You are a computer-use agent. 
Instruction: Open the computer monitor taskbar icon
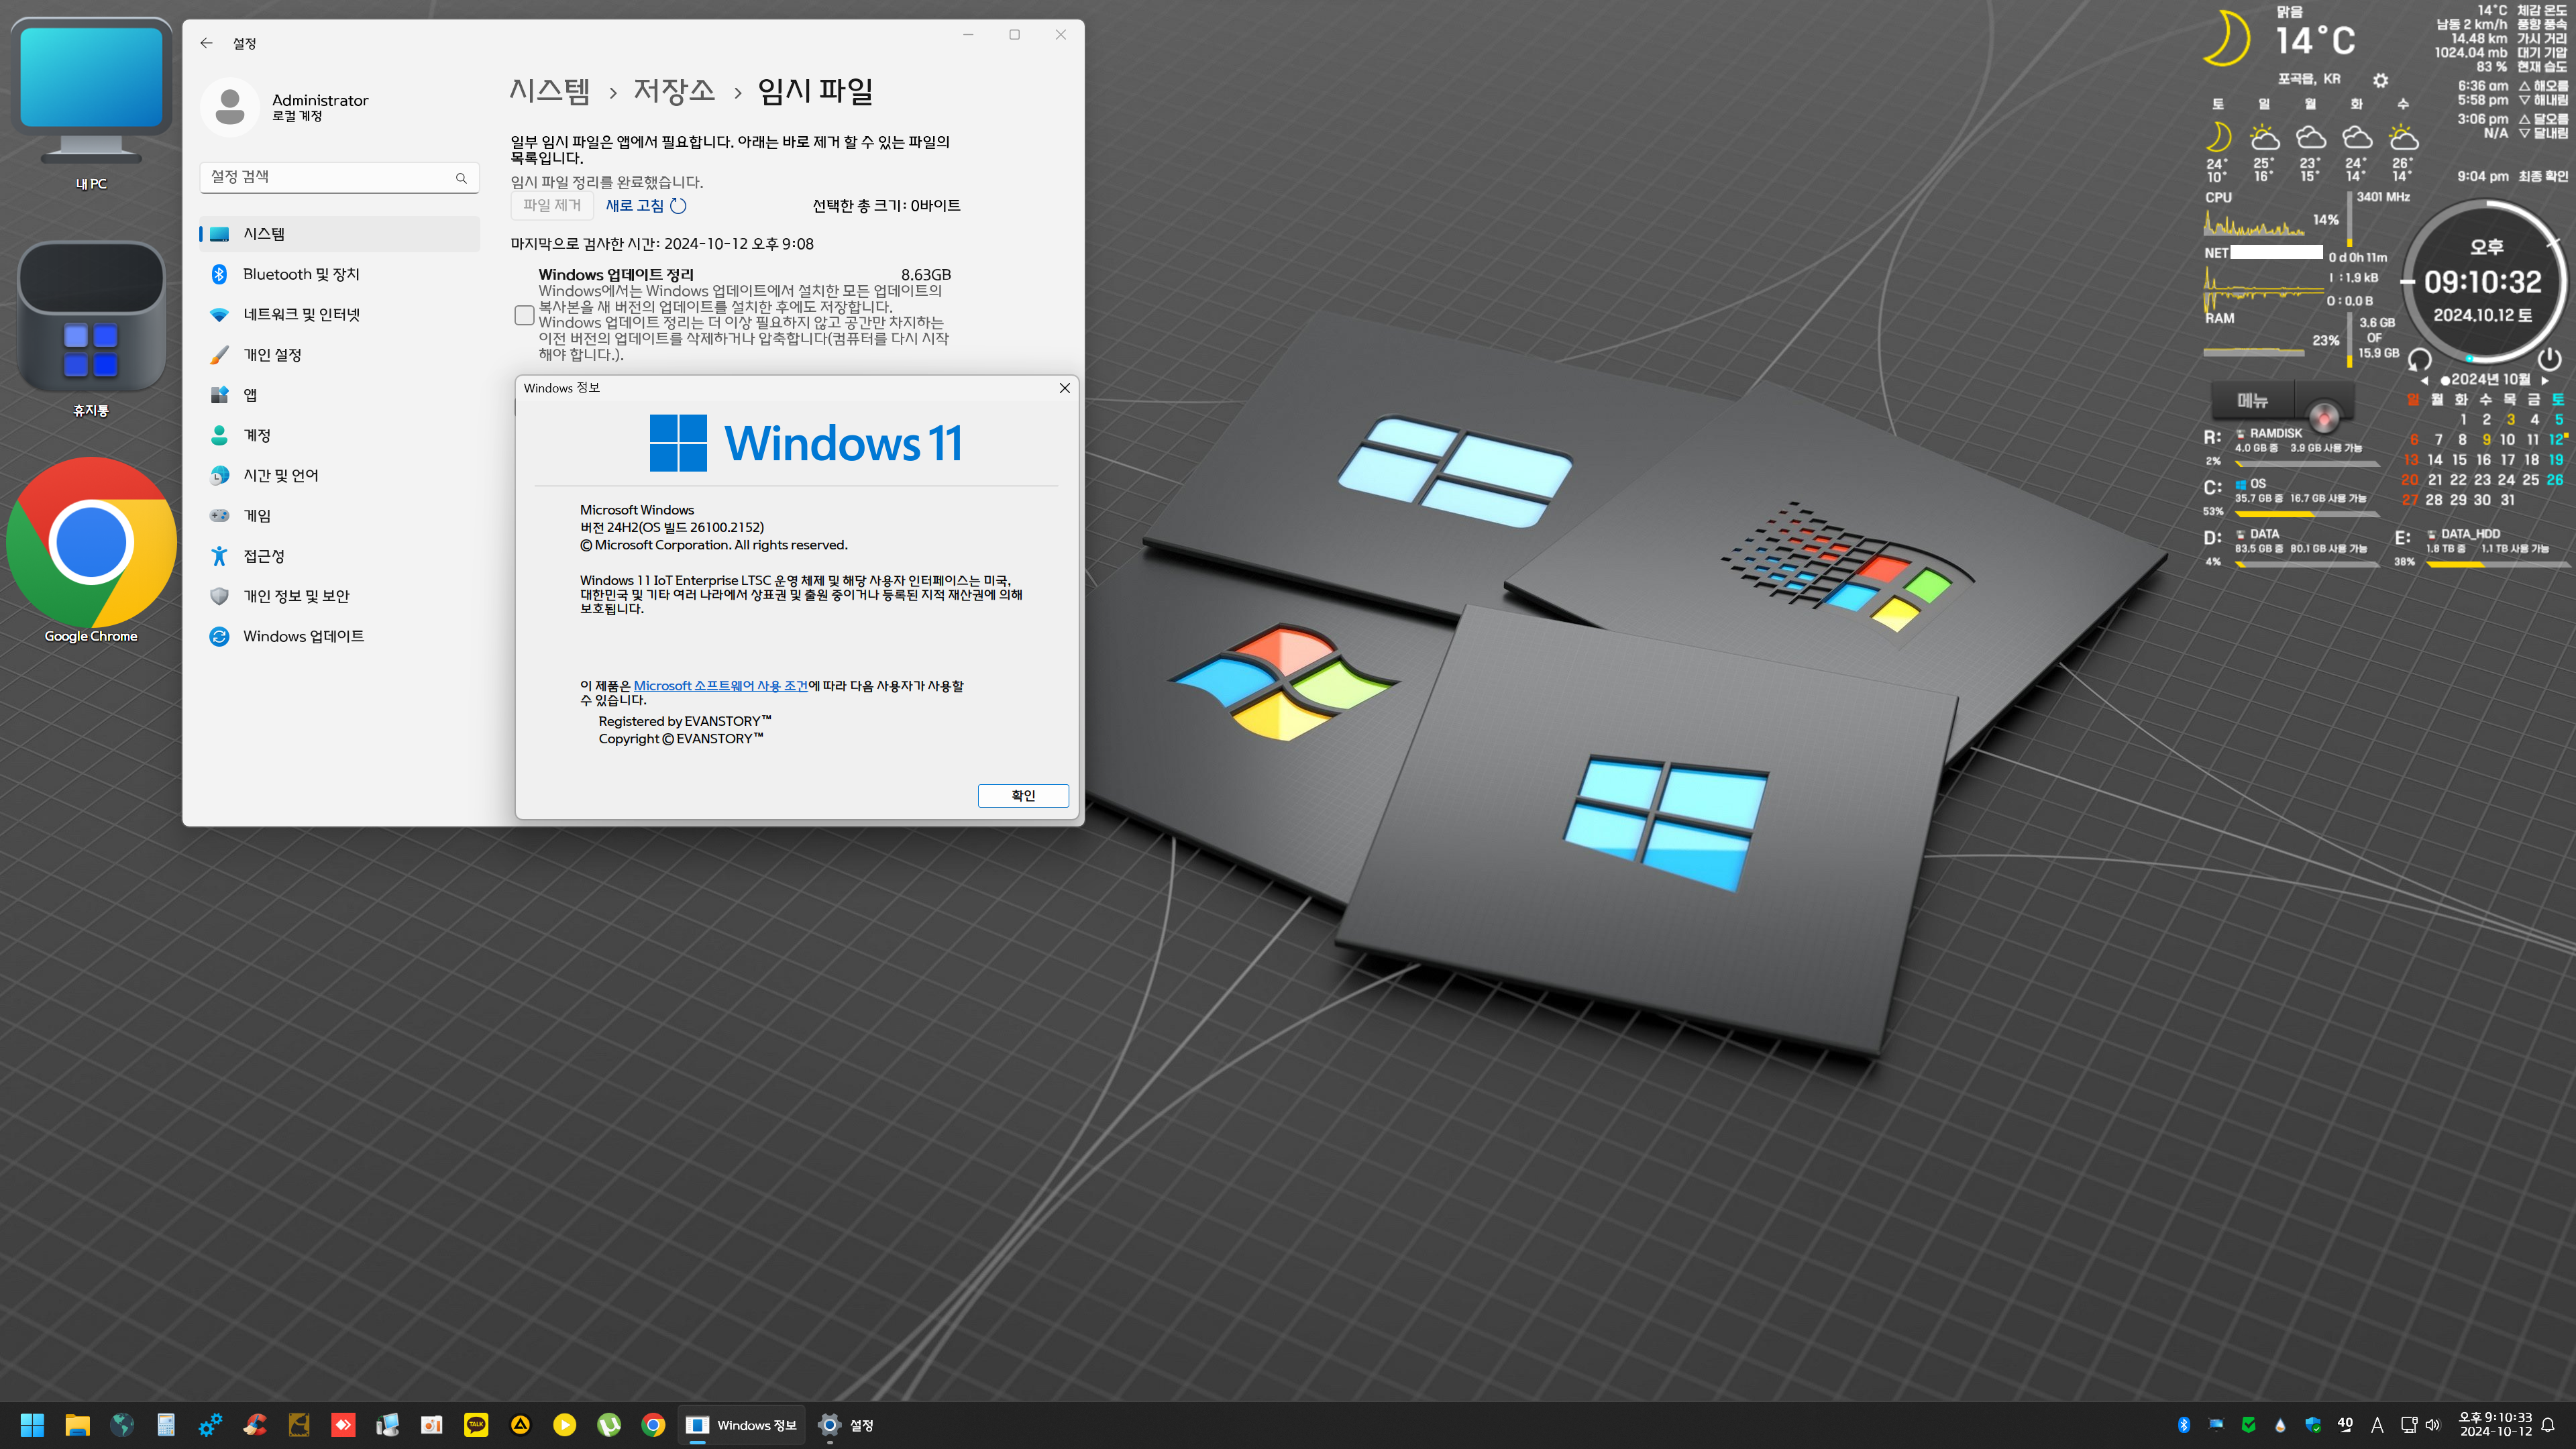(387, 1425)
